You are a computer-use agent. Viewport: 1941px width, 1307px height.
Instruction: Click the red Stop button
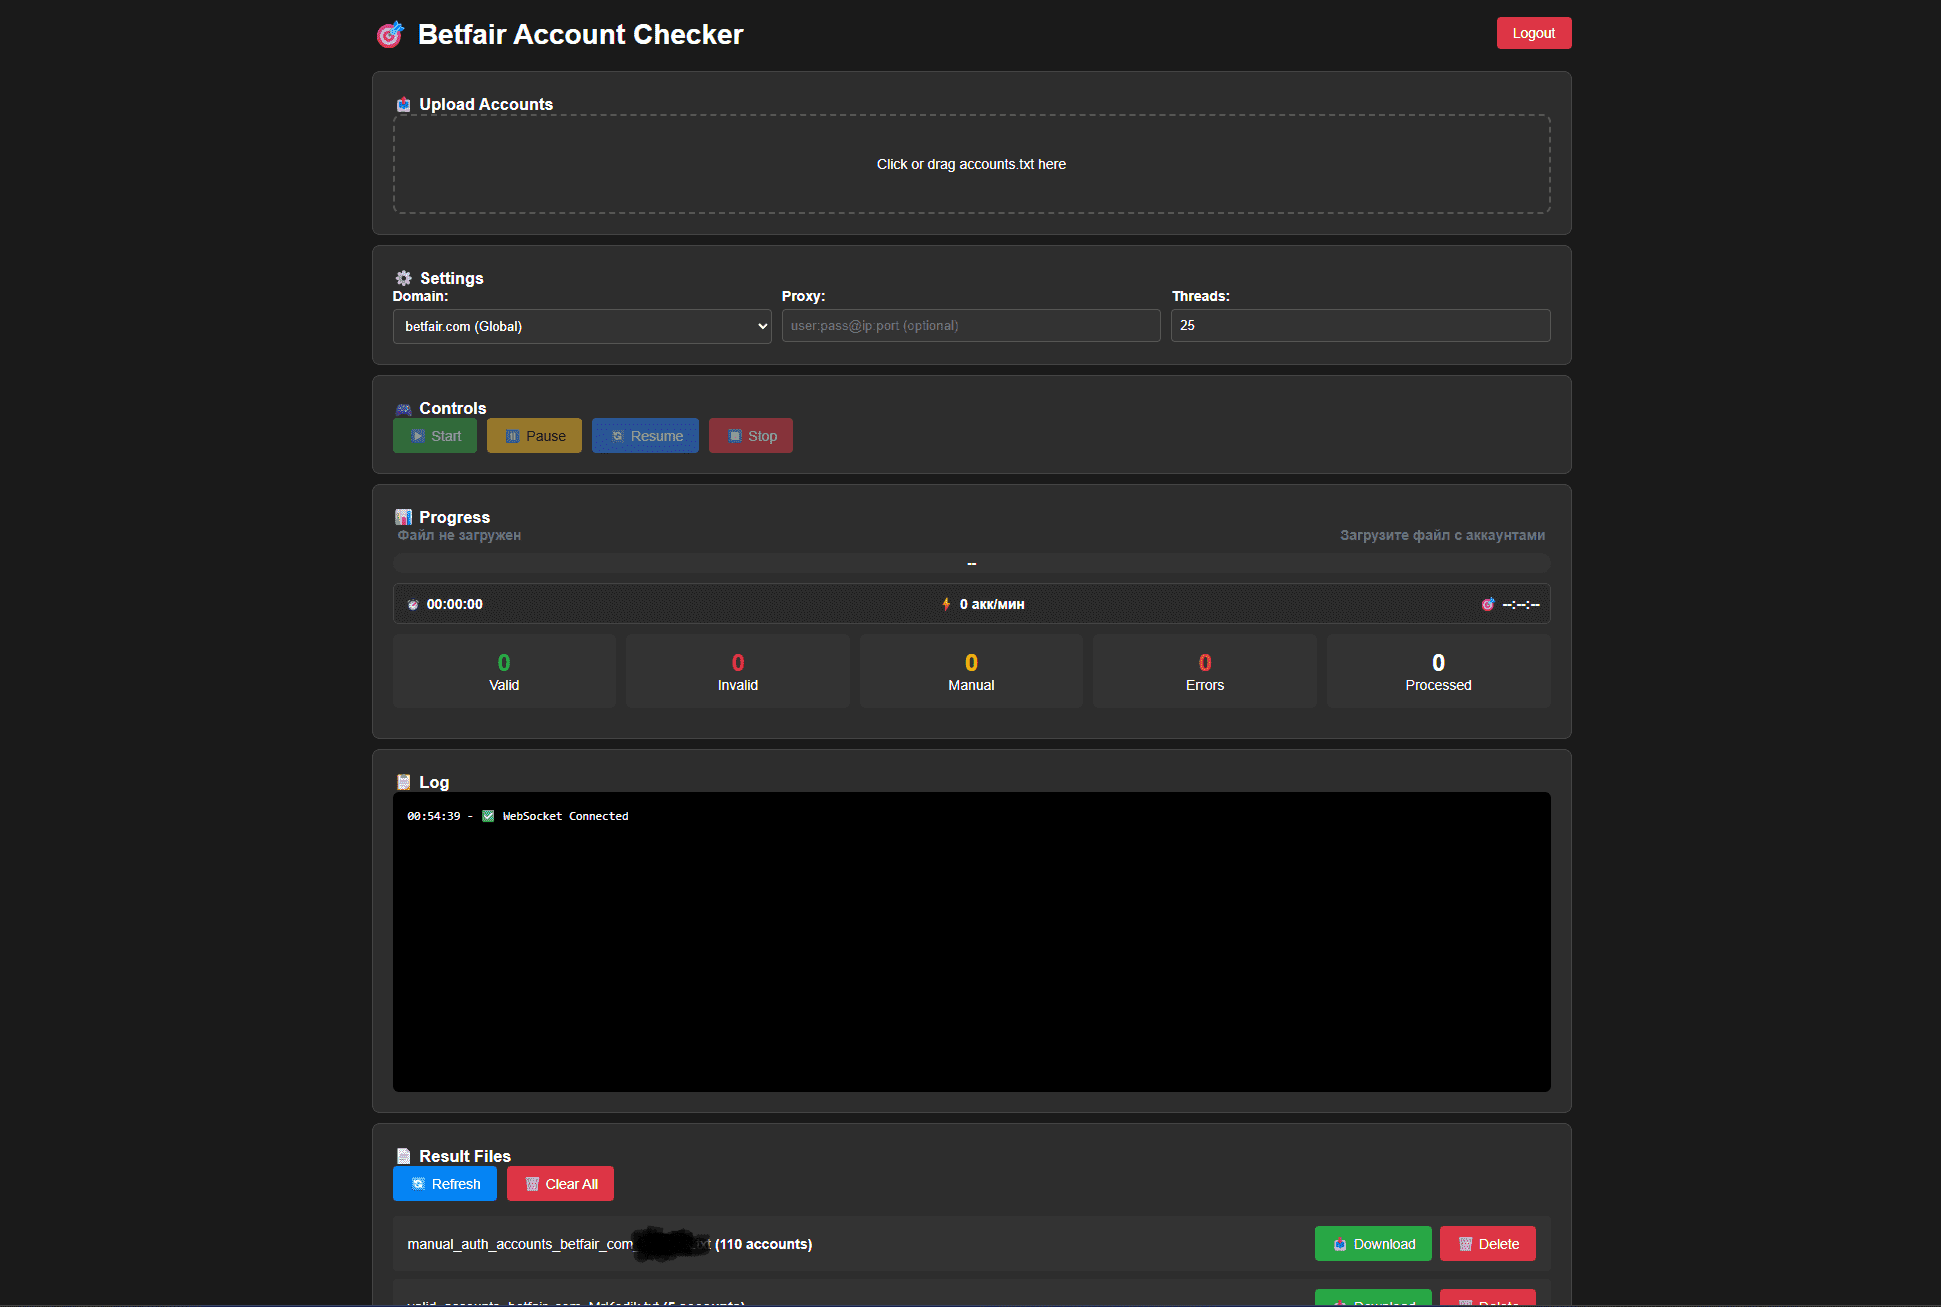pyautogui.click(x=751, y=436)
